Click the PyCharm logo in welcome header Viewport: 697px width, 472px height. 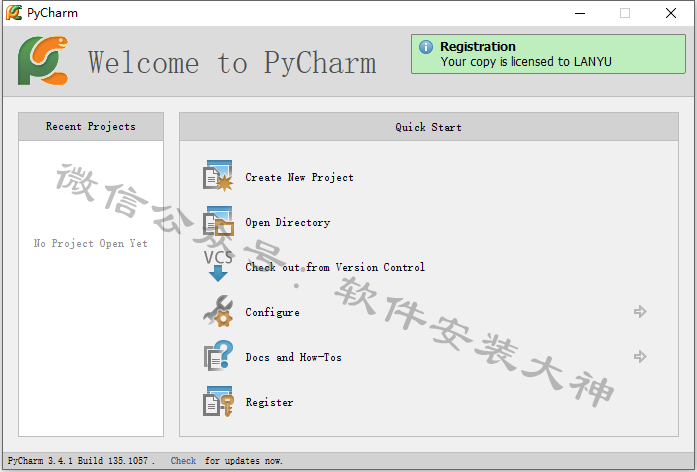(43, 60)
